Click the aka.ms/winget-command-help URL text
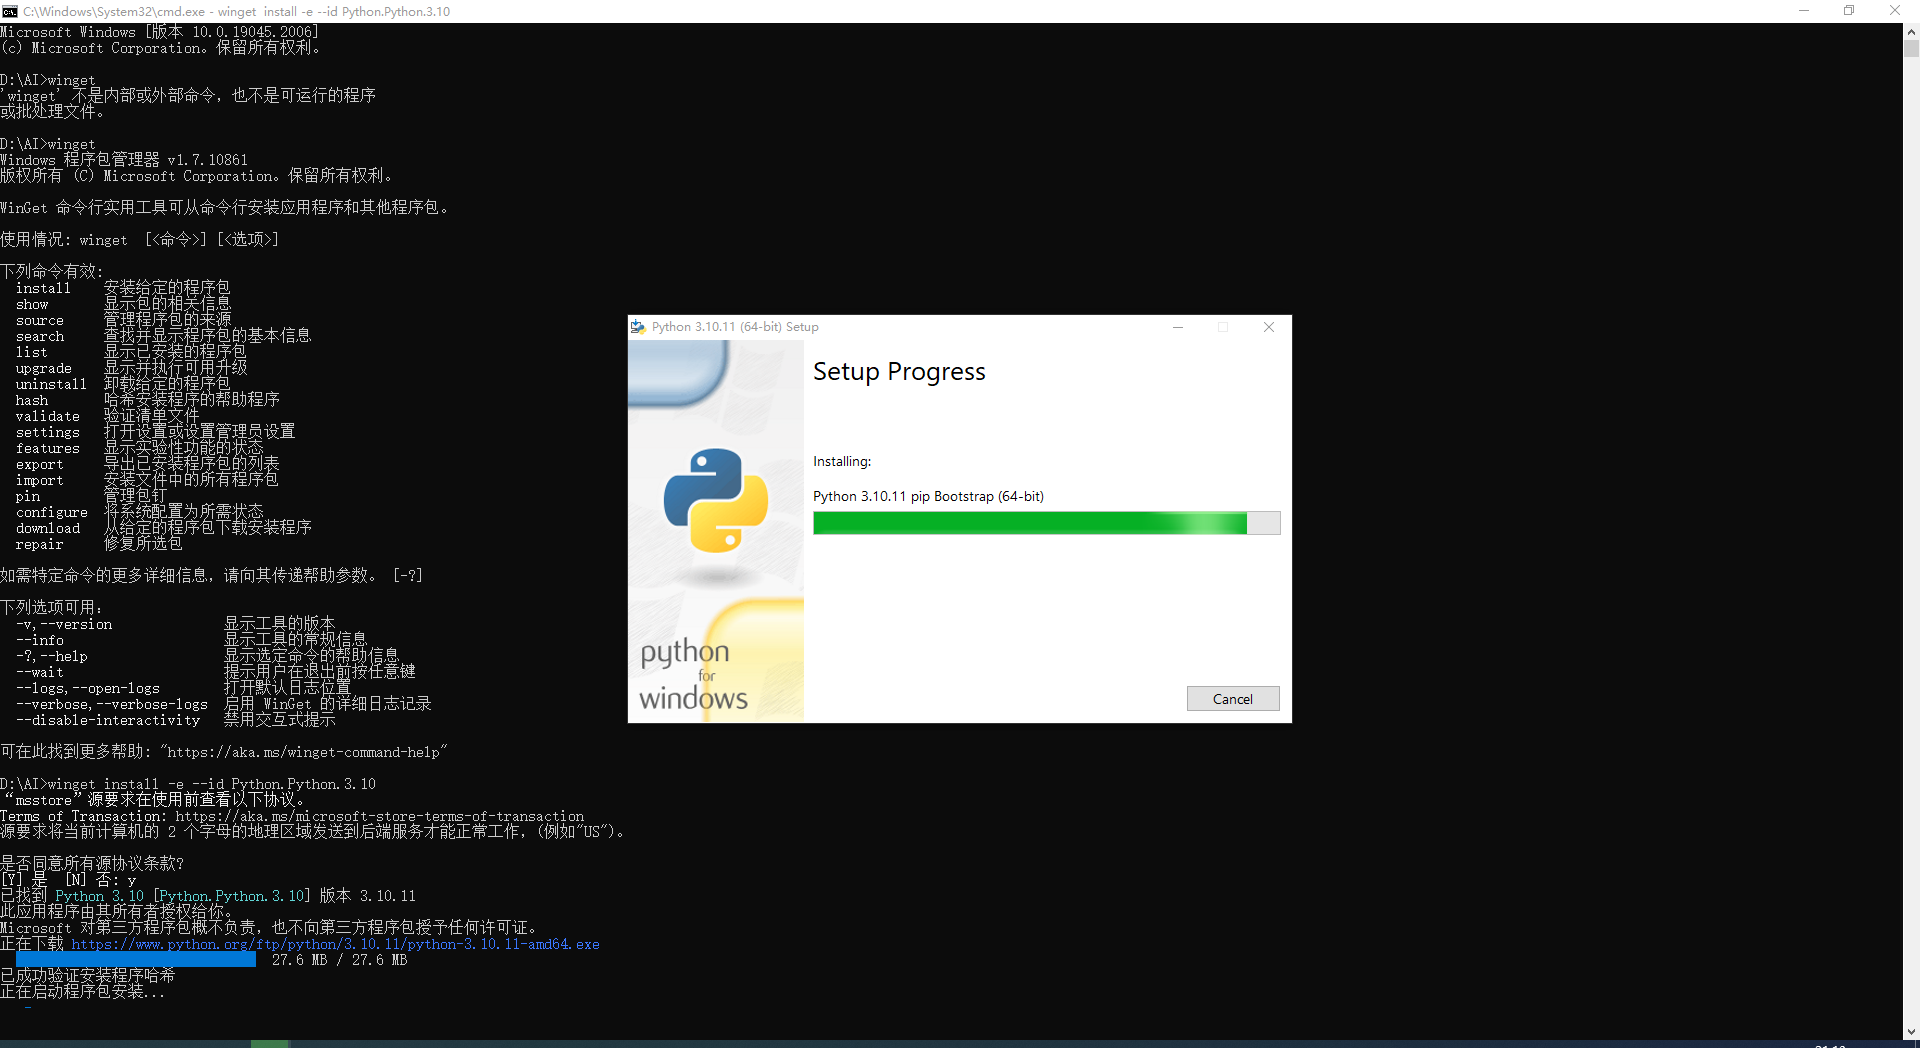 [303, 752]
